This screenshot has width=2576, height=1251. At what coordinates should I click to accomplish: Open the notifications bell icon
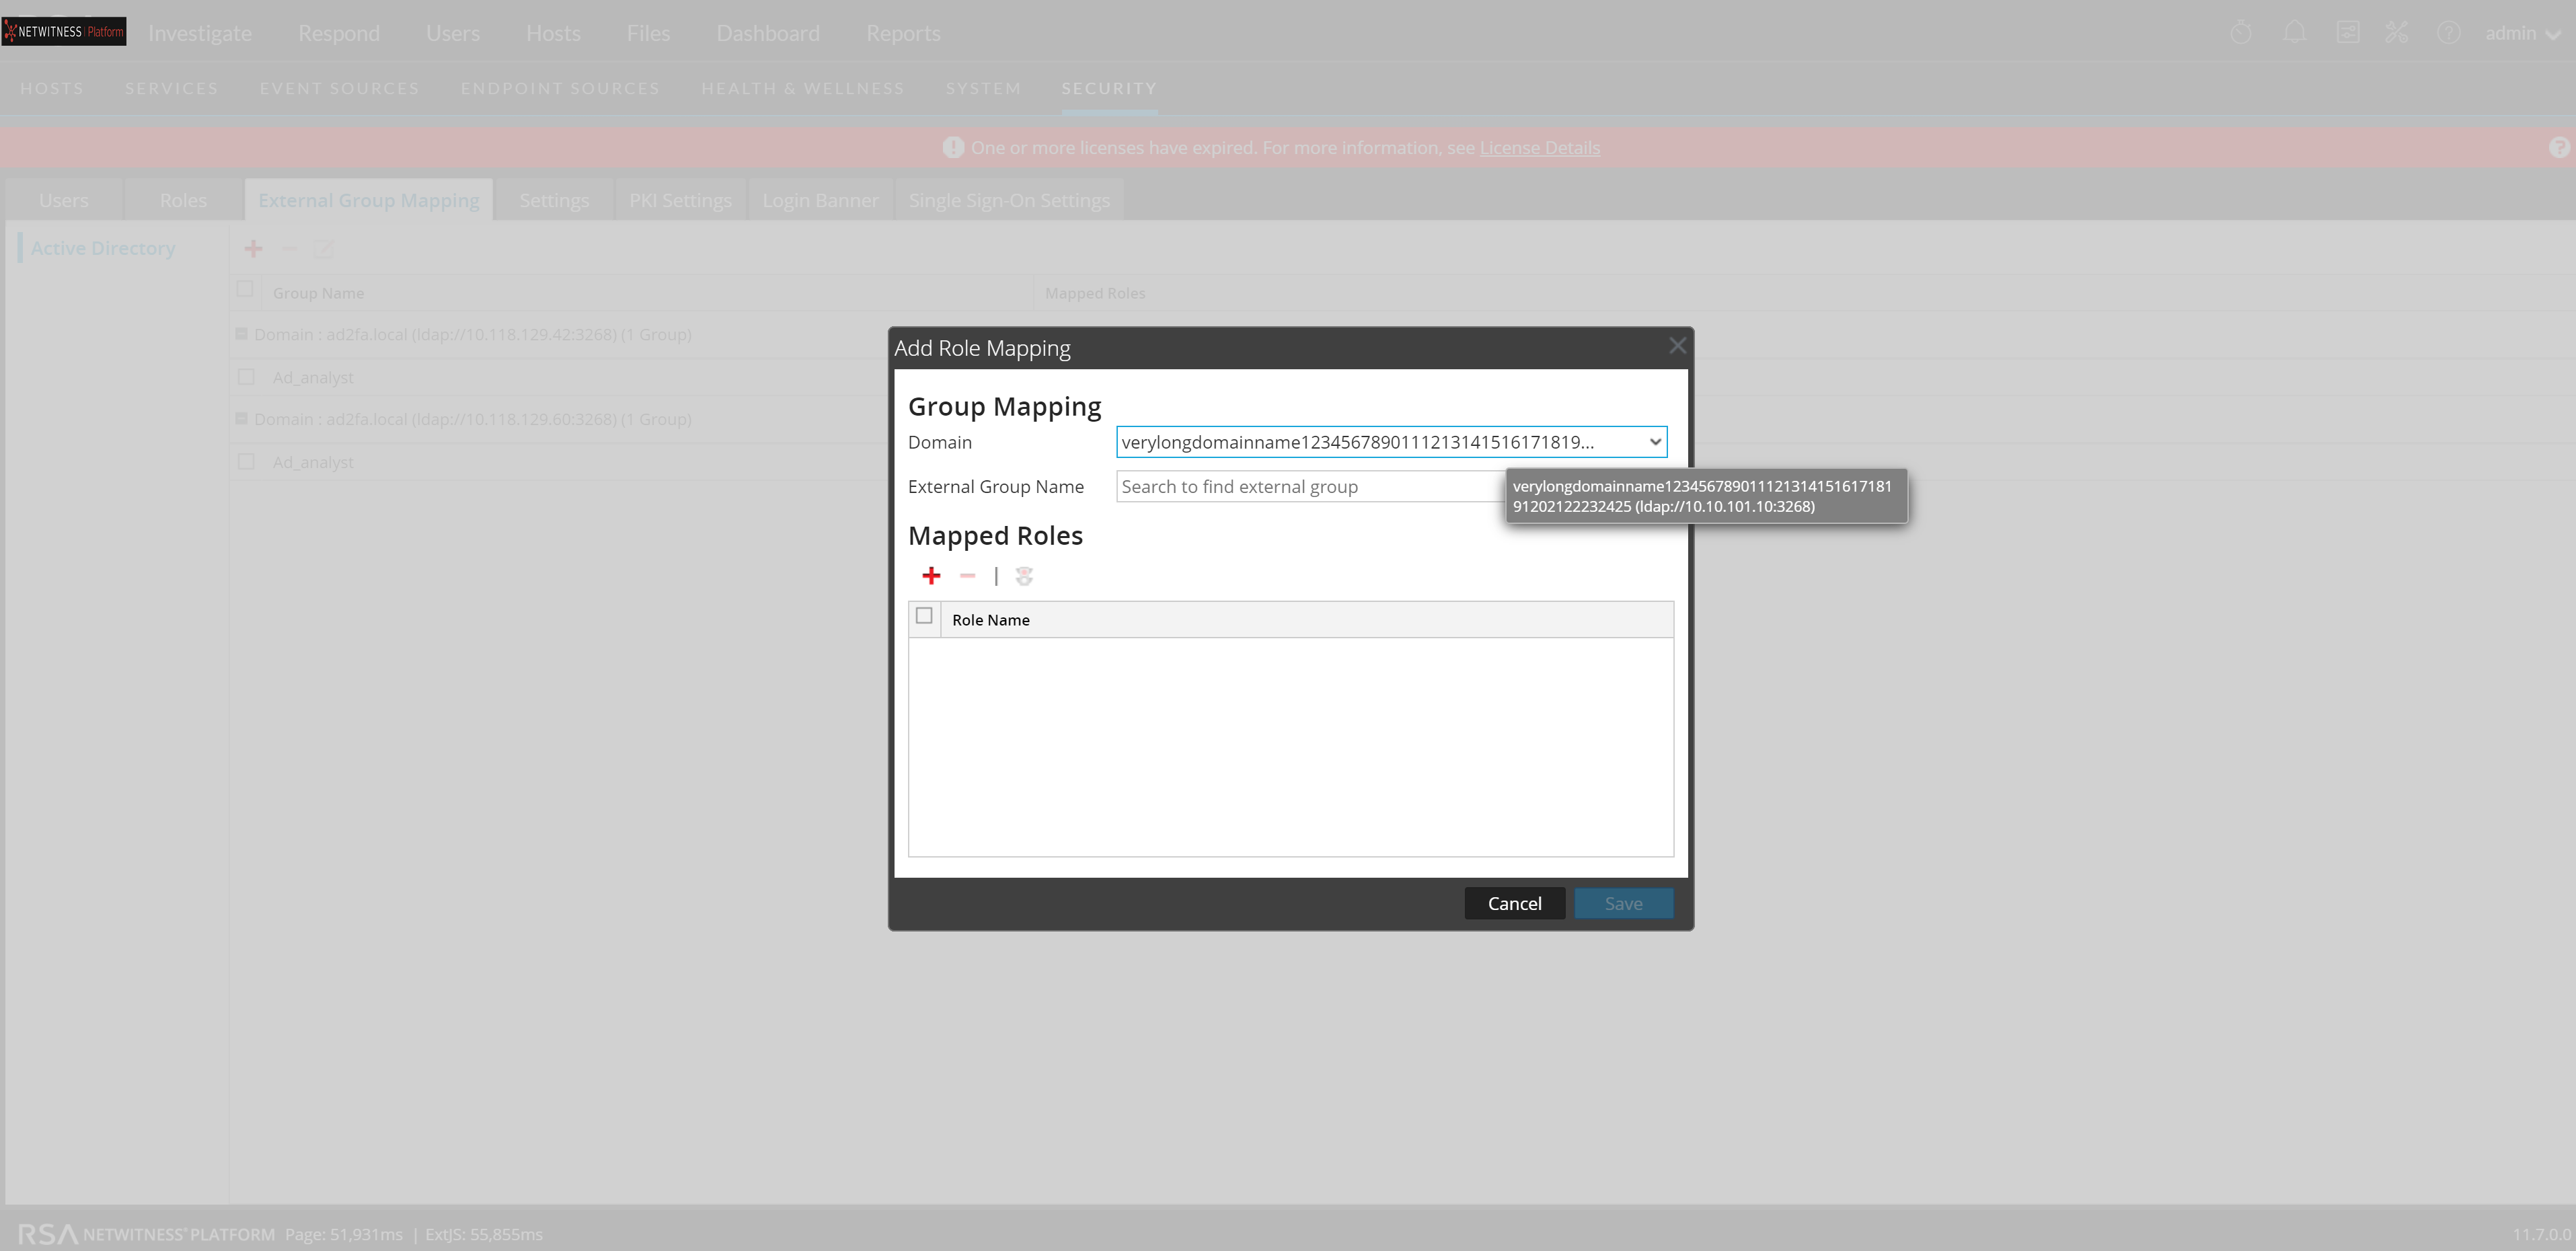tap(2294, 33)
